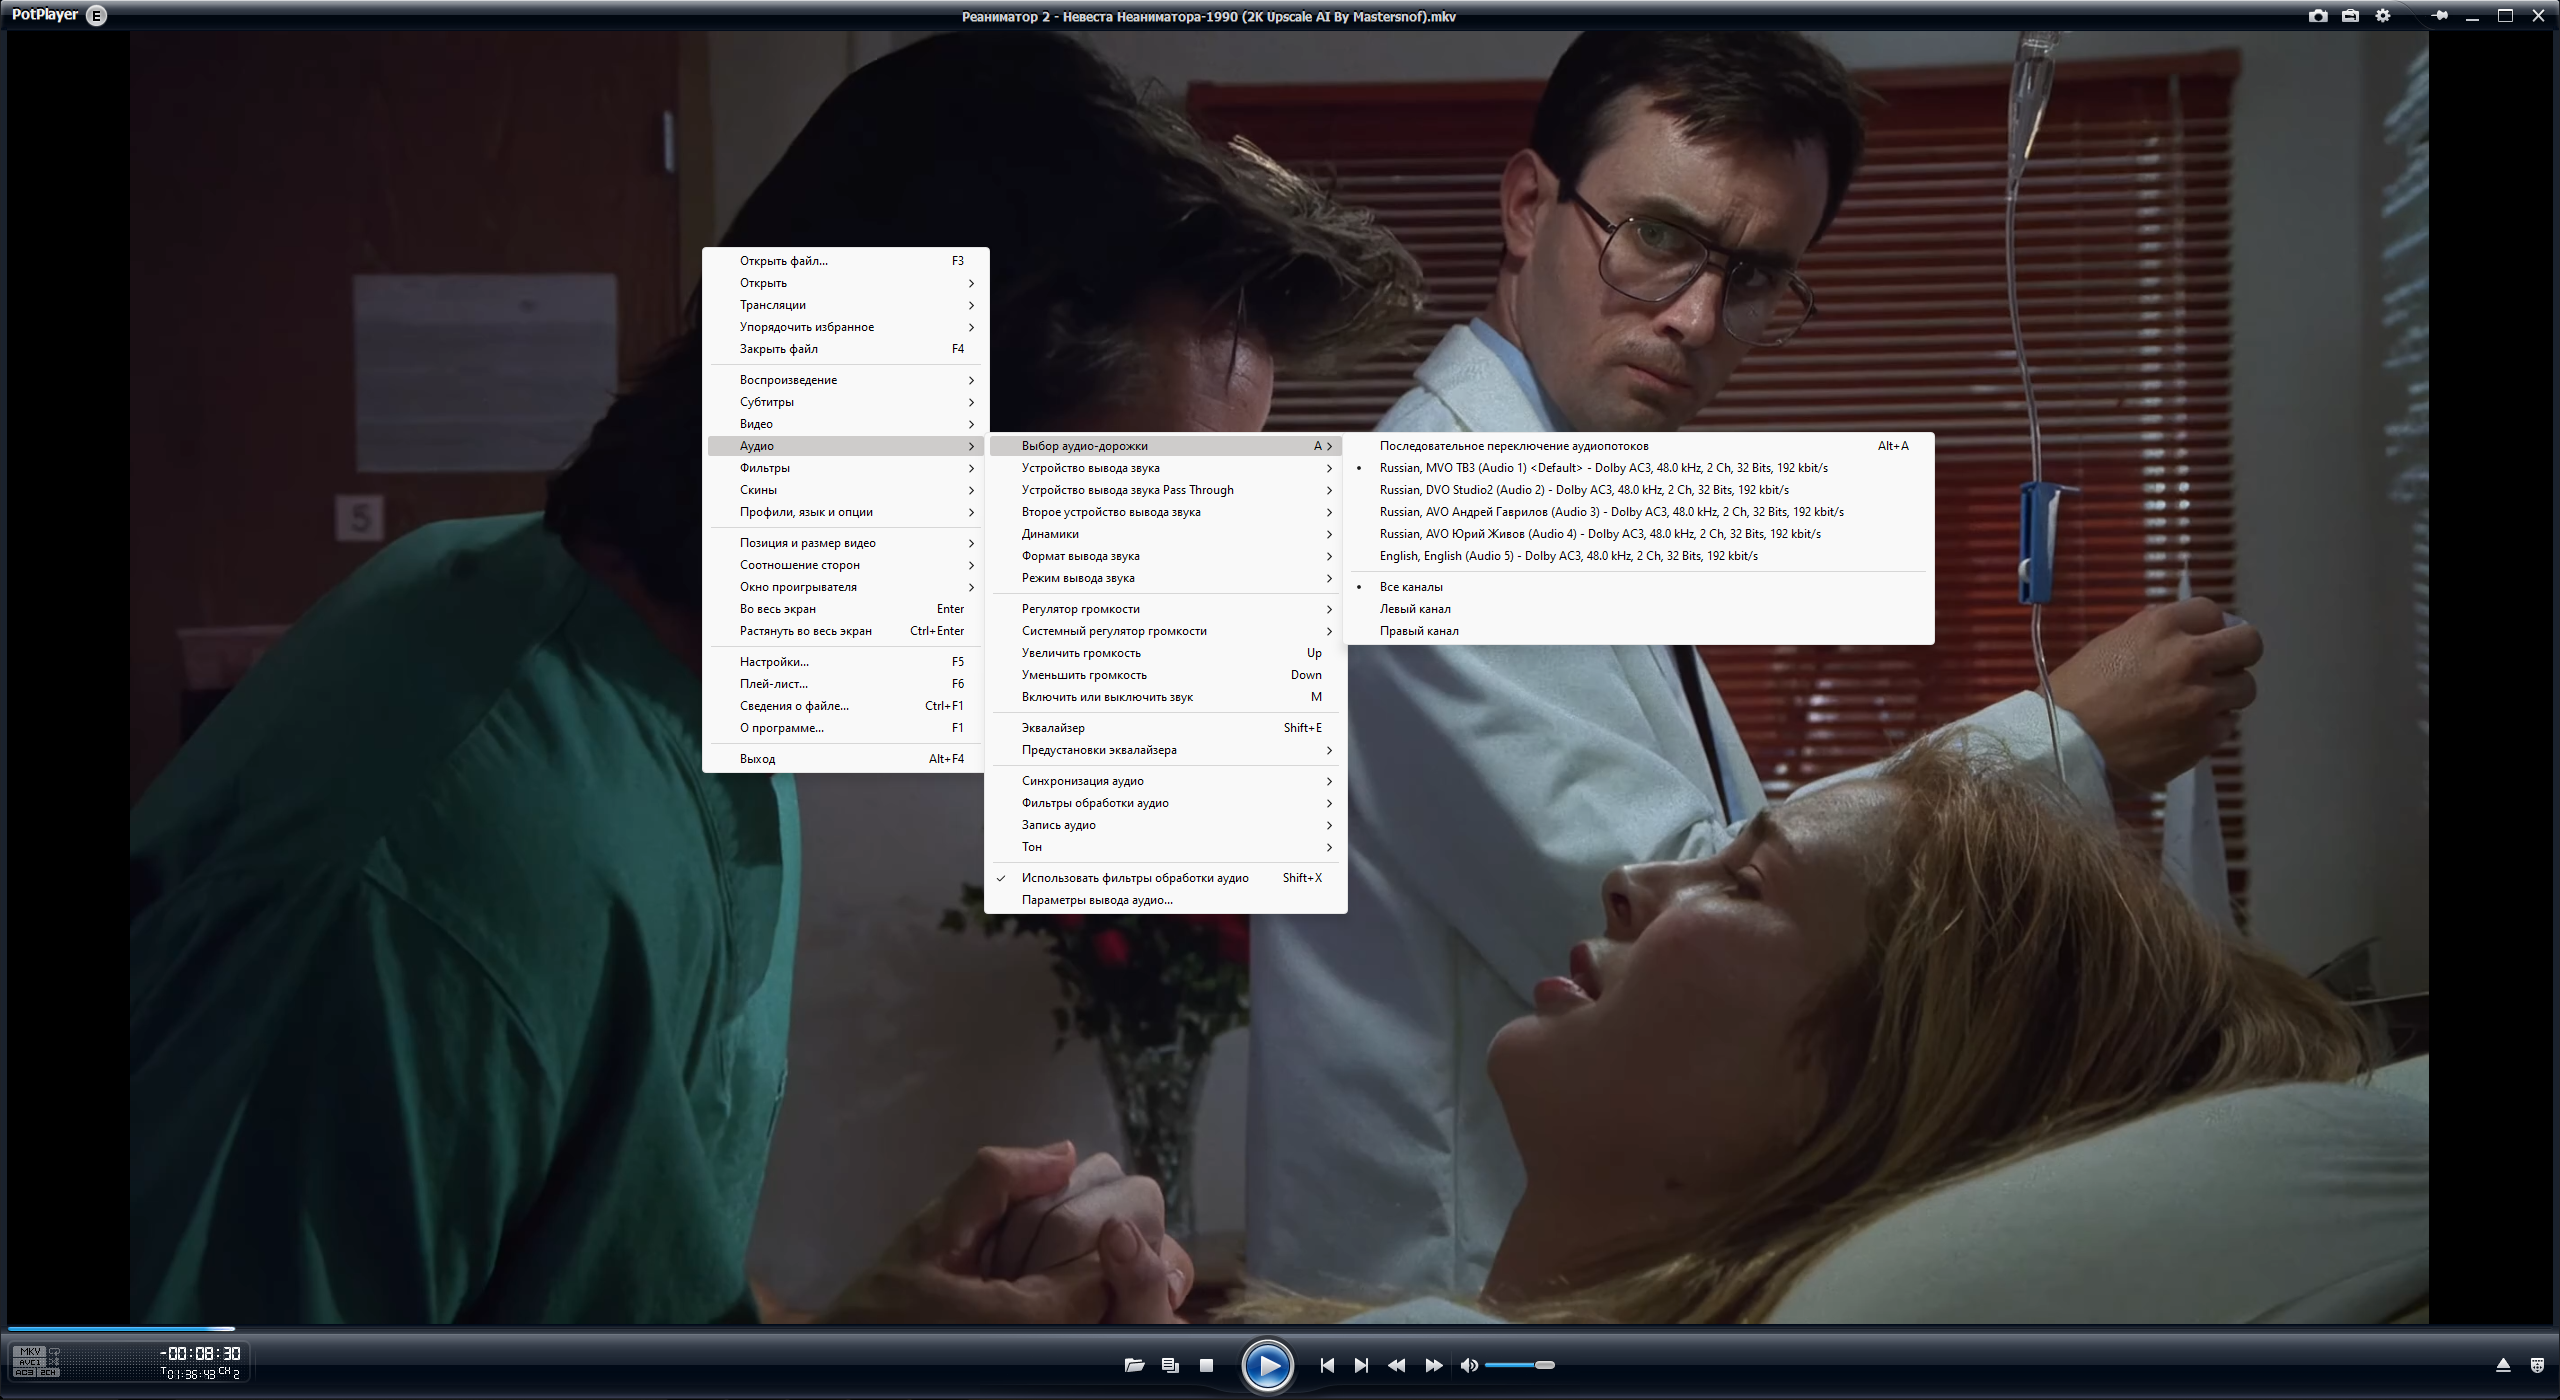Open file via folder icon in control bar
The image size is (2560, 1400).
[x=1134, y=1365]
